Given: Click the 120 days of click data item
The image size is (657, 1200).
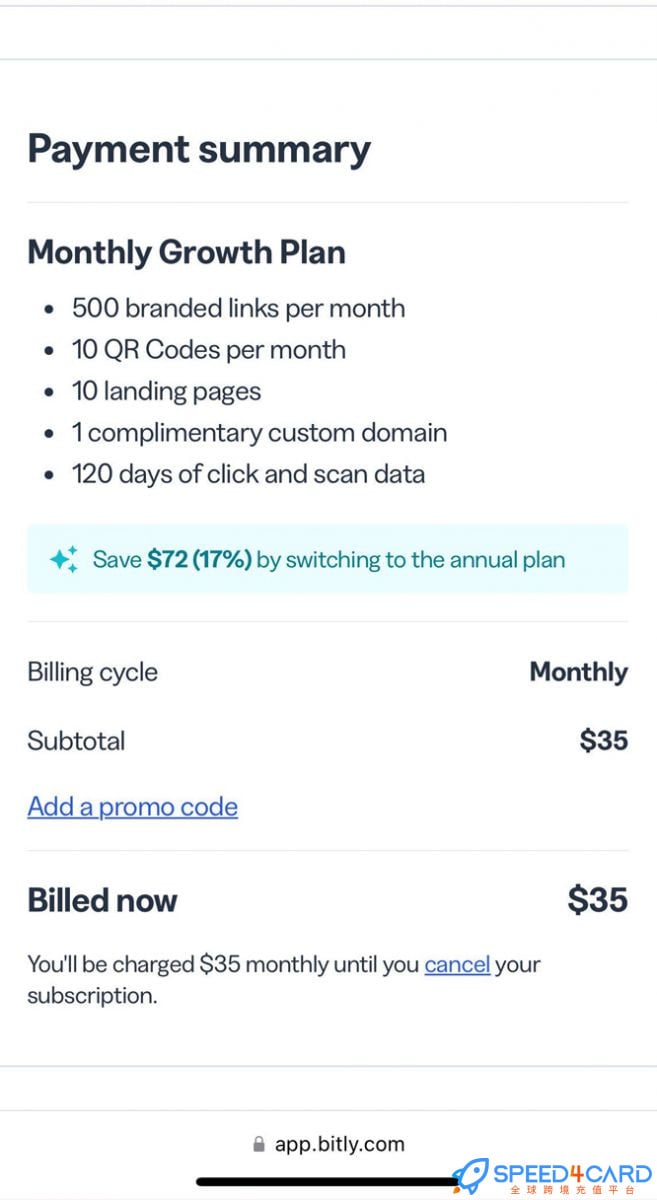Looking at the screenshot, I should coord(248,474).
